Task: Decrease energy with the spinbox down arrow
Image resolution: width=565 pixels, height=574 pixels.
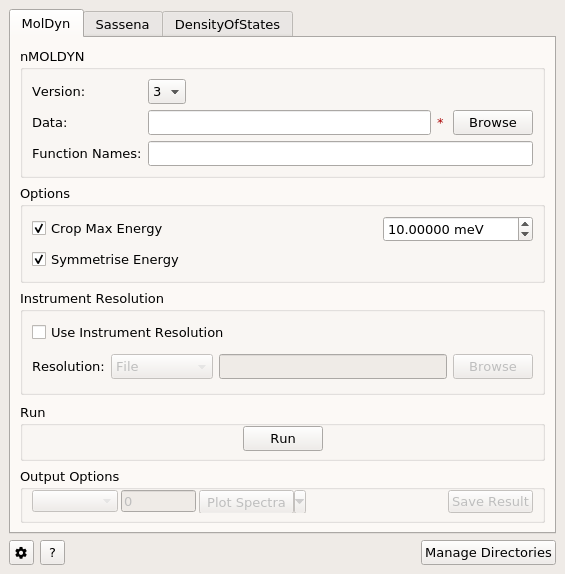Action: [525, 234]
